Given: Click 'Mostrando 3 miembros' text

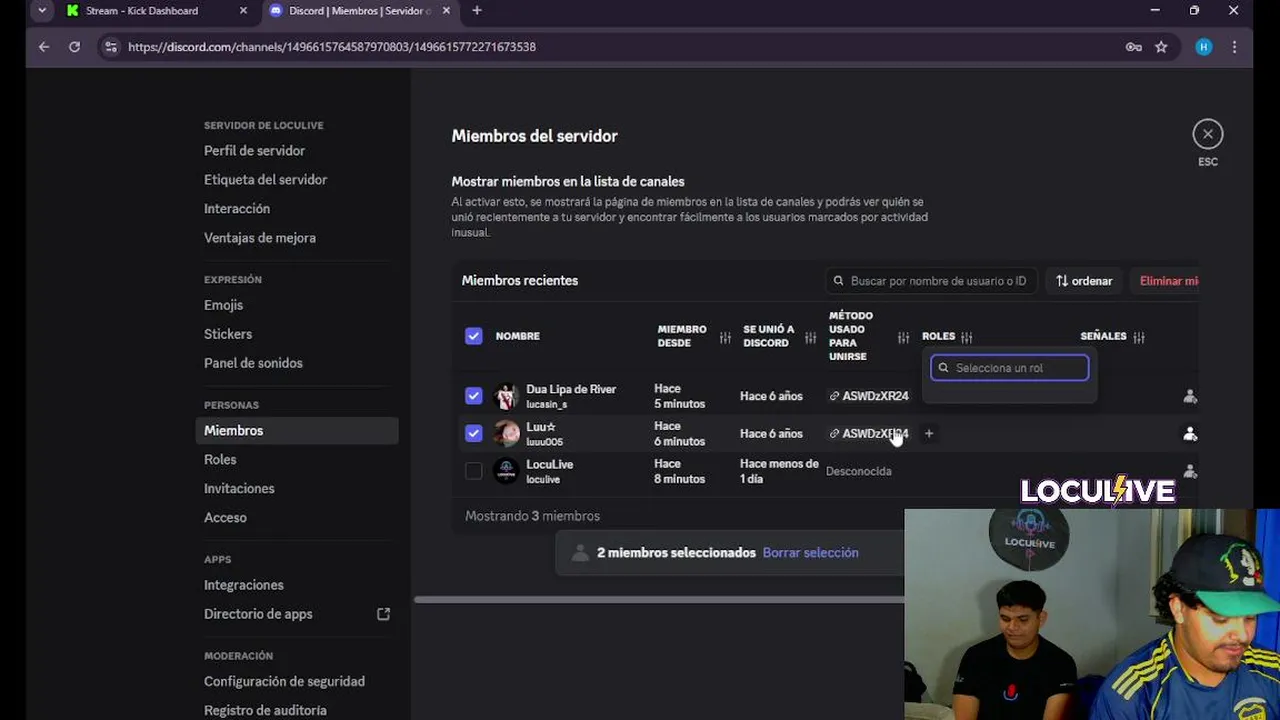Looking at the screenshot, I should tap(533, 516).
